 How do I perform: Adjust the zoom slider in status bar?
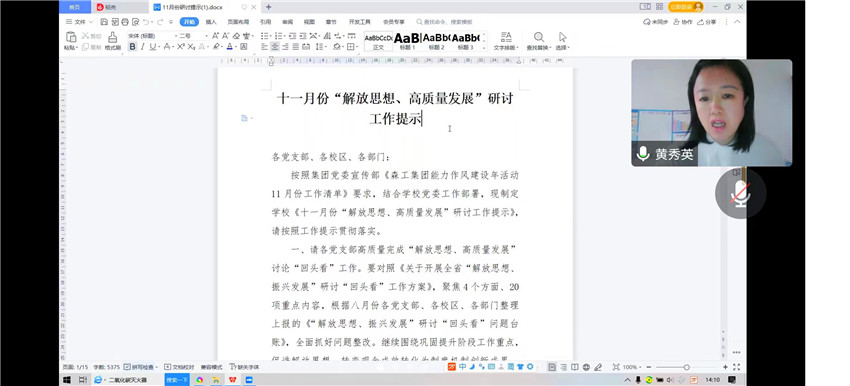686,367
